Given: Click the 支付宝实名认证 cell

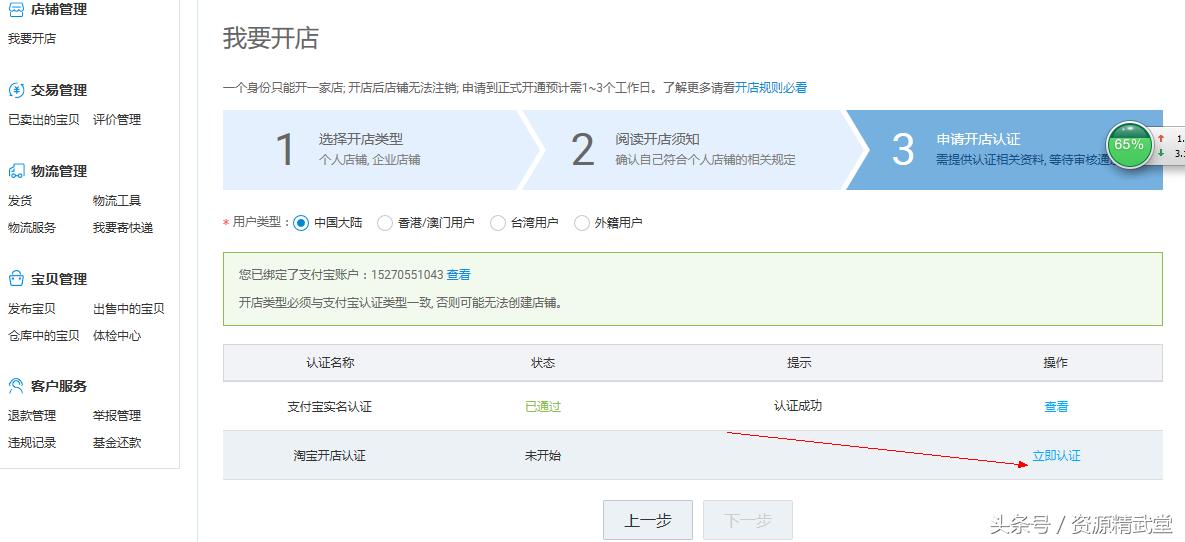Looking at the screenshot, I should pos(330,407).
